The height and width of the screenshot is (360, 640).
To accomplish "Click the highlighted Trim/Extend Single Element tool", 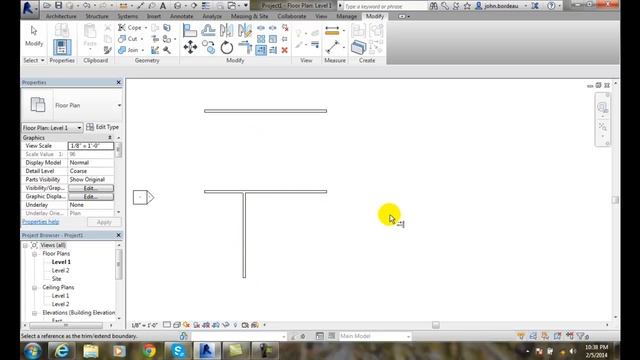I will click(x=261, y=50).
